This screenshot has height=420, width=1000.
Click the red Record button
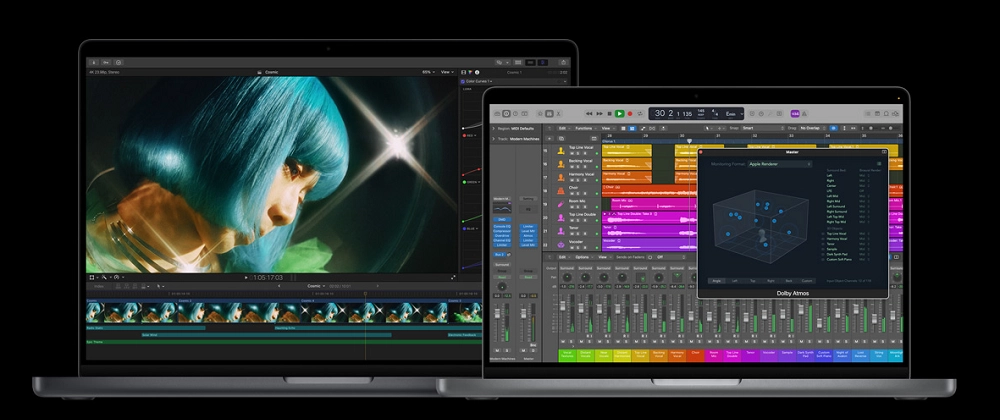click(x=629, y=114)
